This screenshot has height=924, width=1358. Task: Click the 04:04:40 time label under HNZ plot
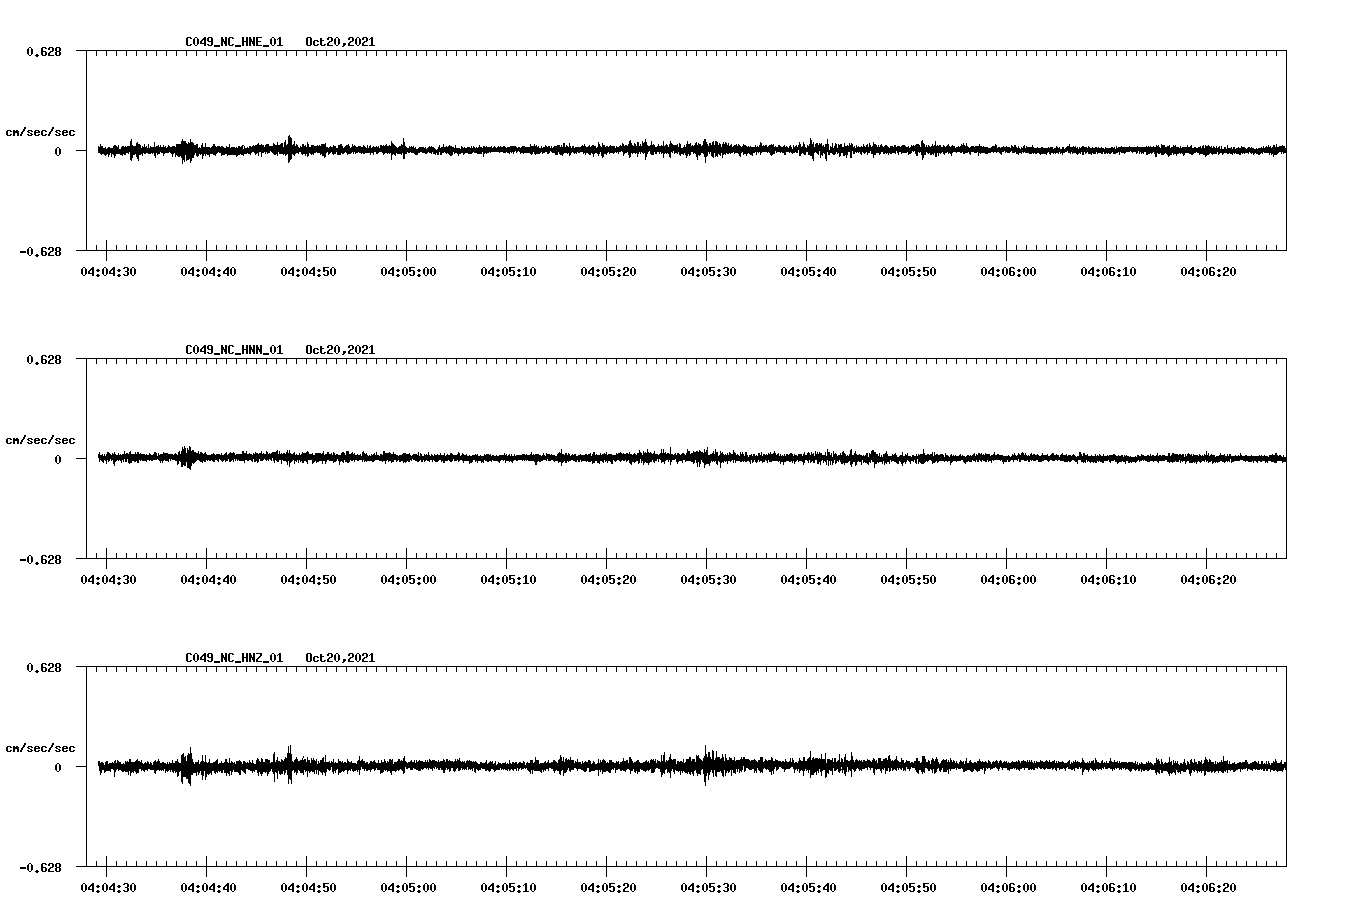point(208,888)
